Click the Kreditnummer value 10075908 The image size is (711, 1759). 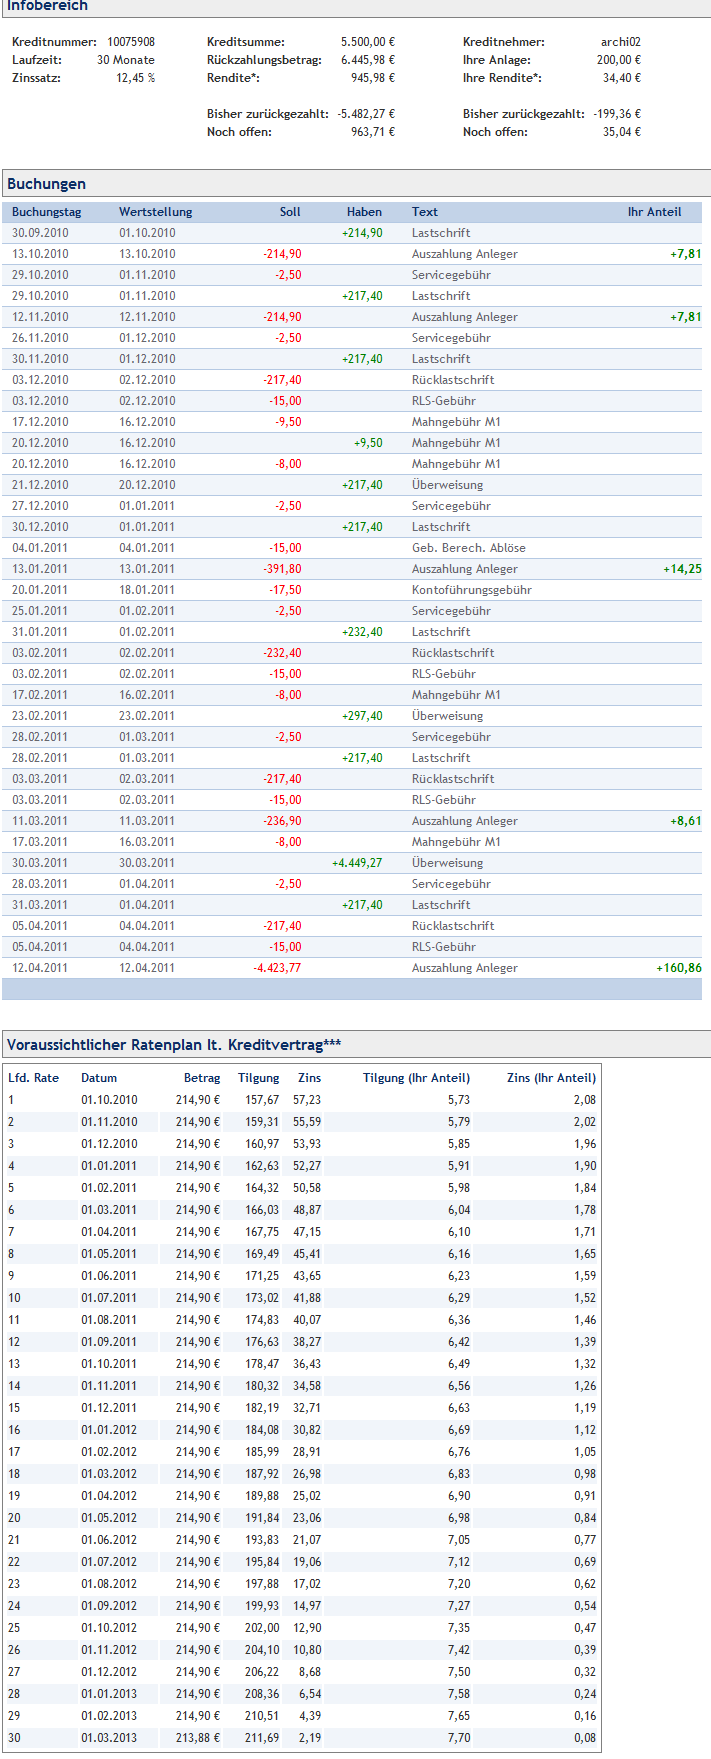[131, 42]
